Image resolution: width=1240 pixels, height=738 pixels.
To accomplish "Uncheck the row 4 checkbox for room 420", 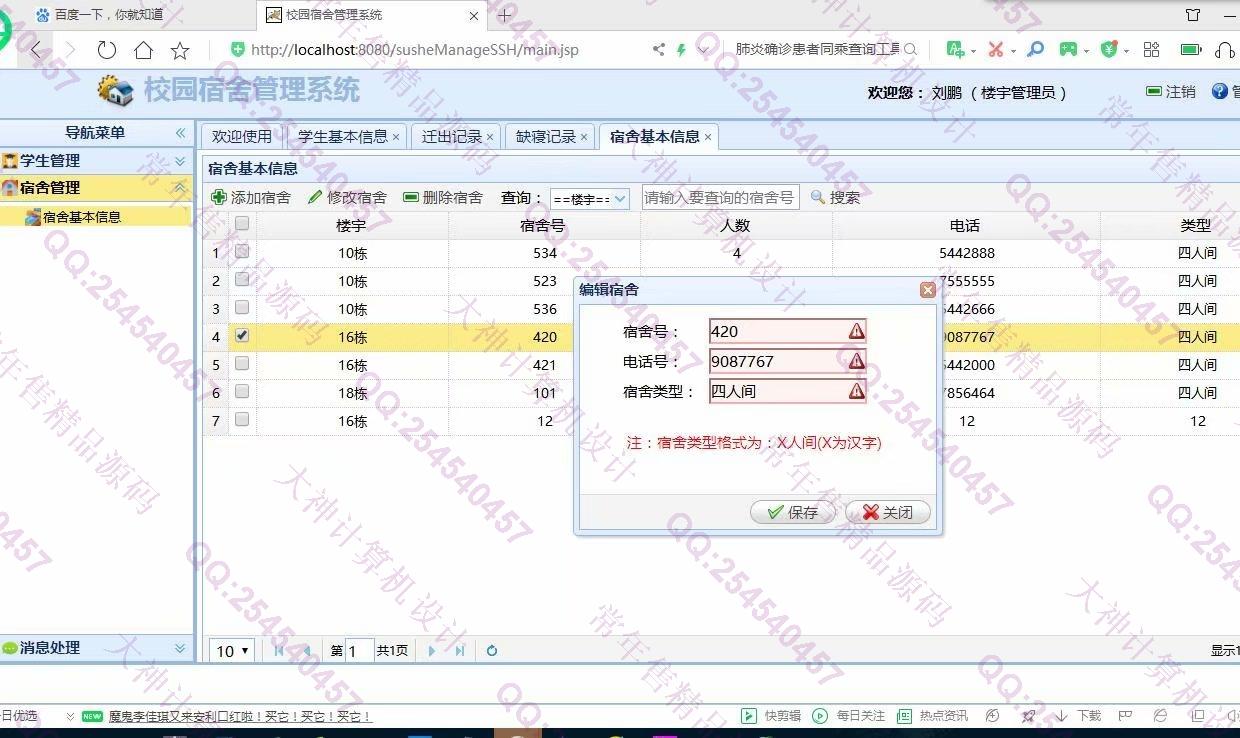I will [x=242, y=336].
